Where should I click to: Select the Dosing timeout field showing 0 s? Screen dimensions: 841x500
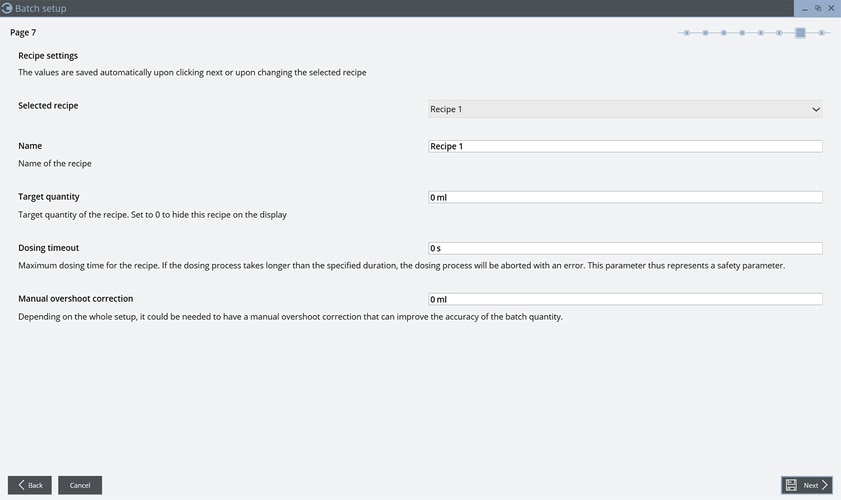click(625, 248)
